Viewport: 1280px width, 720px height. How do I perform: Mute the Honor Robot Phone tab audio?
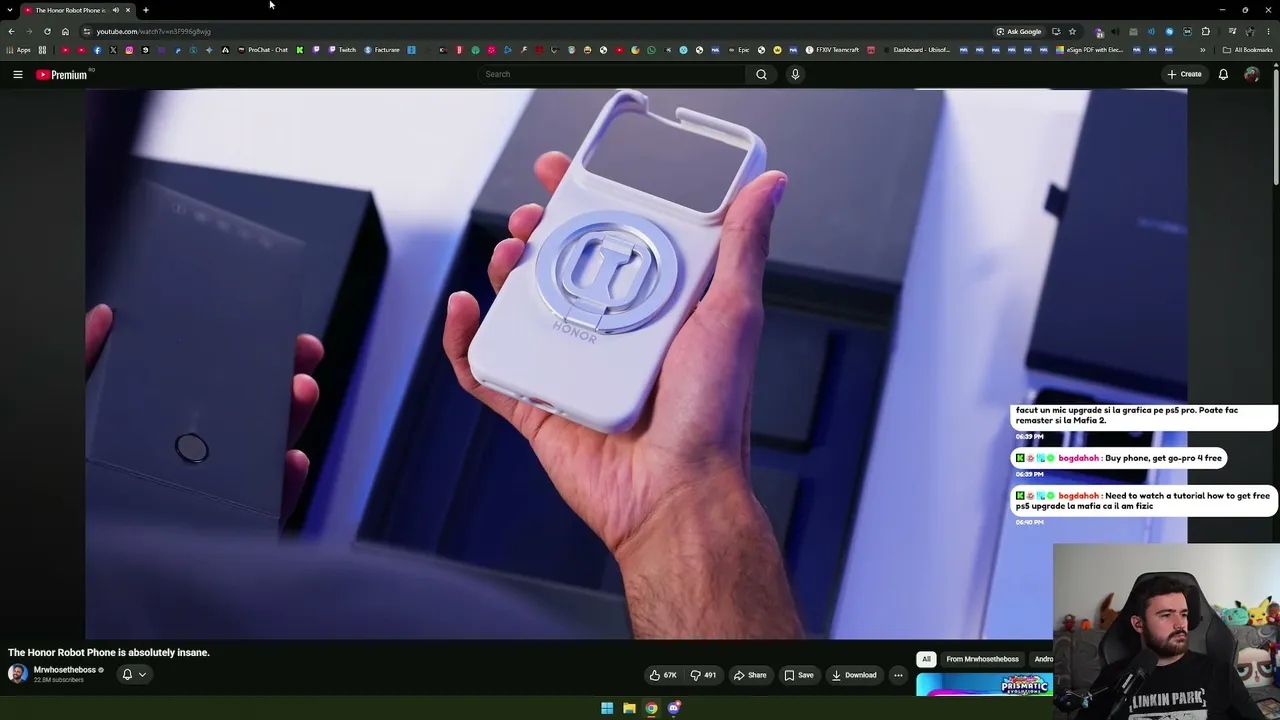pyautogui.click(x=116, y=10)
